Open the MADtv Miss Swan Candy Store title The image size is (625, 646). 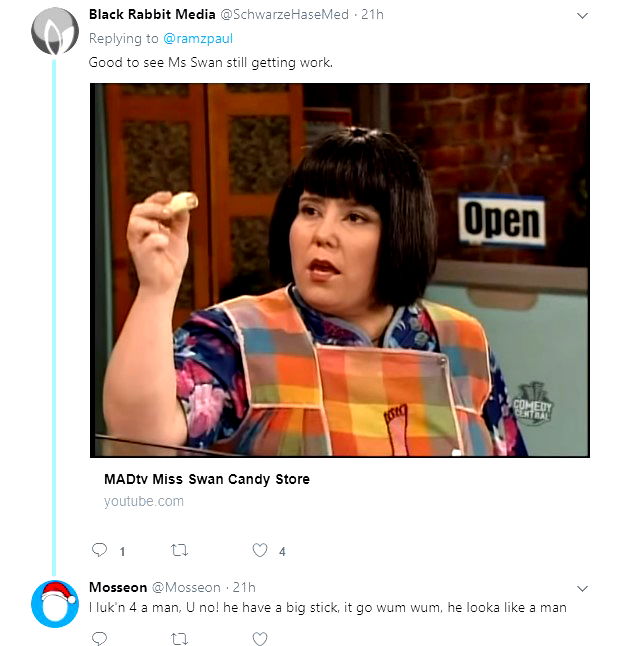(207, 479)
